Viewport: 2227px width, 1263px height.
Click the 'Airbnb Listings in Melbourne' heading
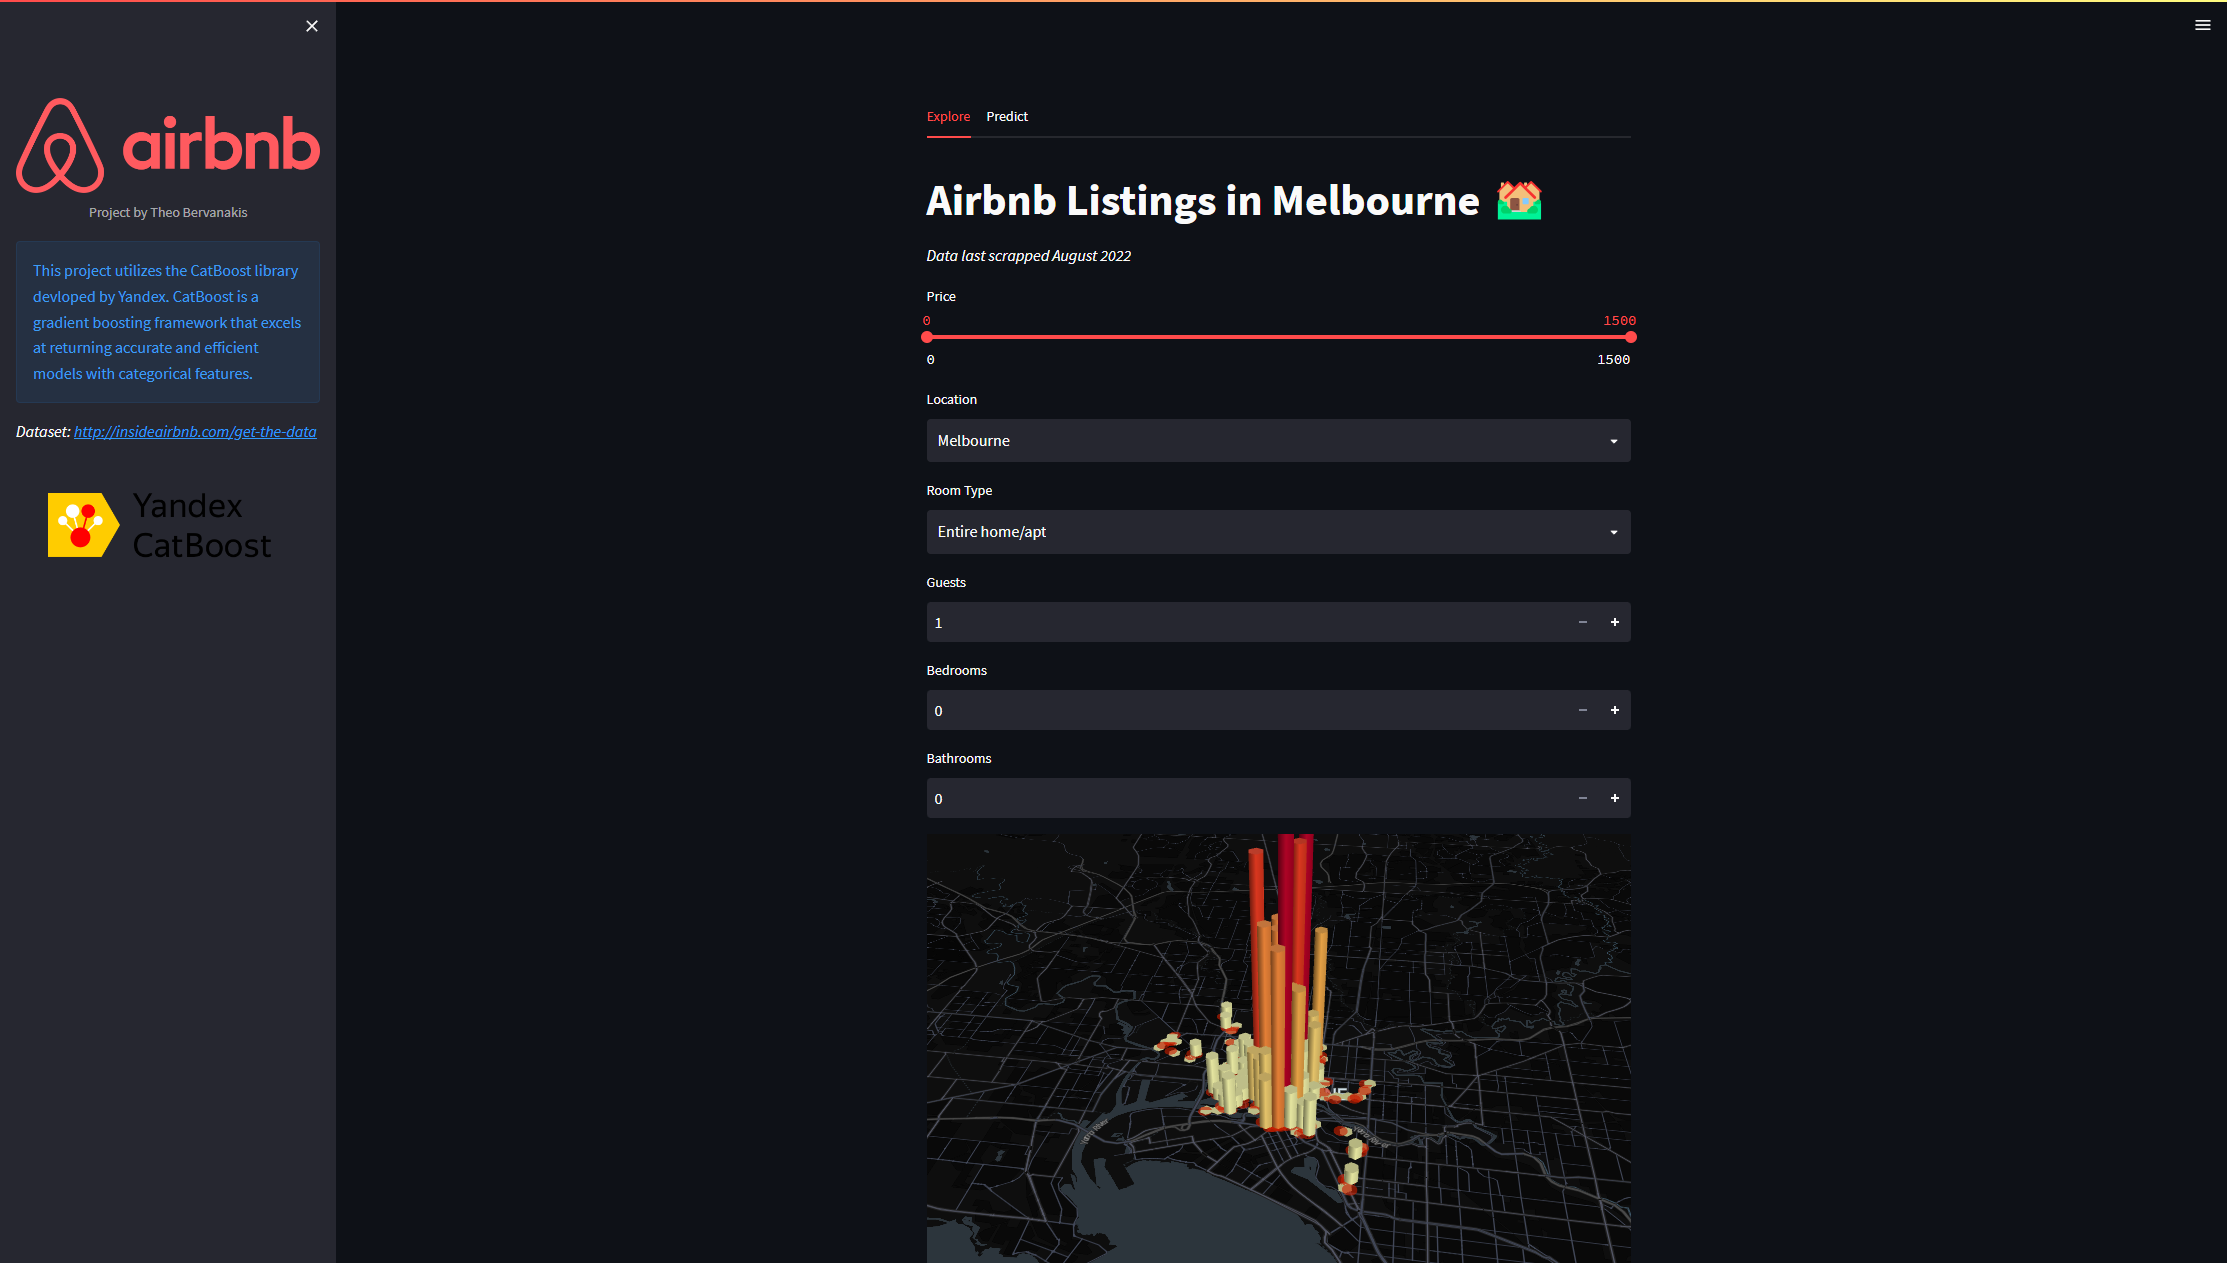(1203, 201)
